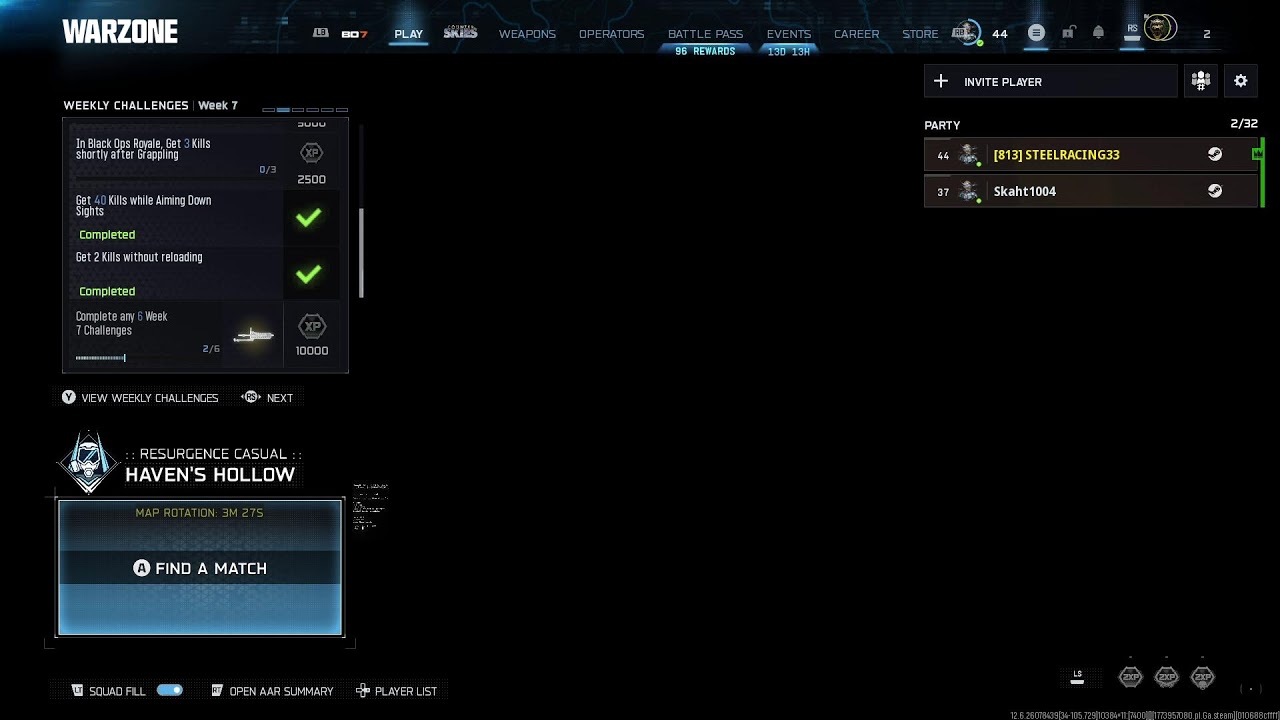
Task: Go to the Battle Pass tab
Action: 705,34
